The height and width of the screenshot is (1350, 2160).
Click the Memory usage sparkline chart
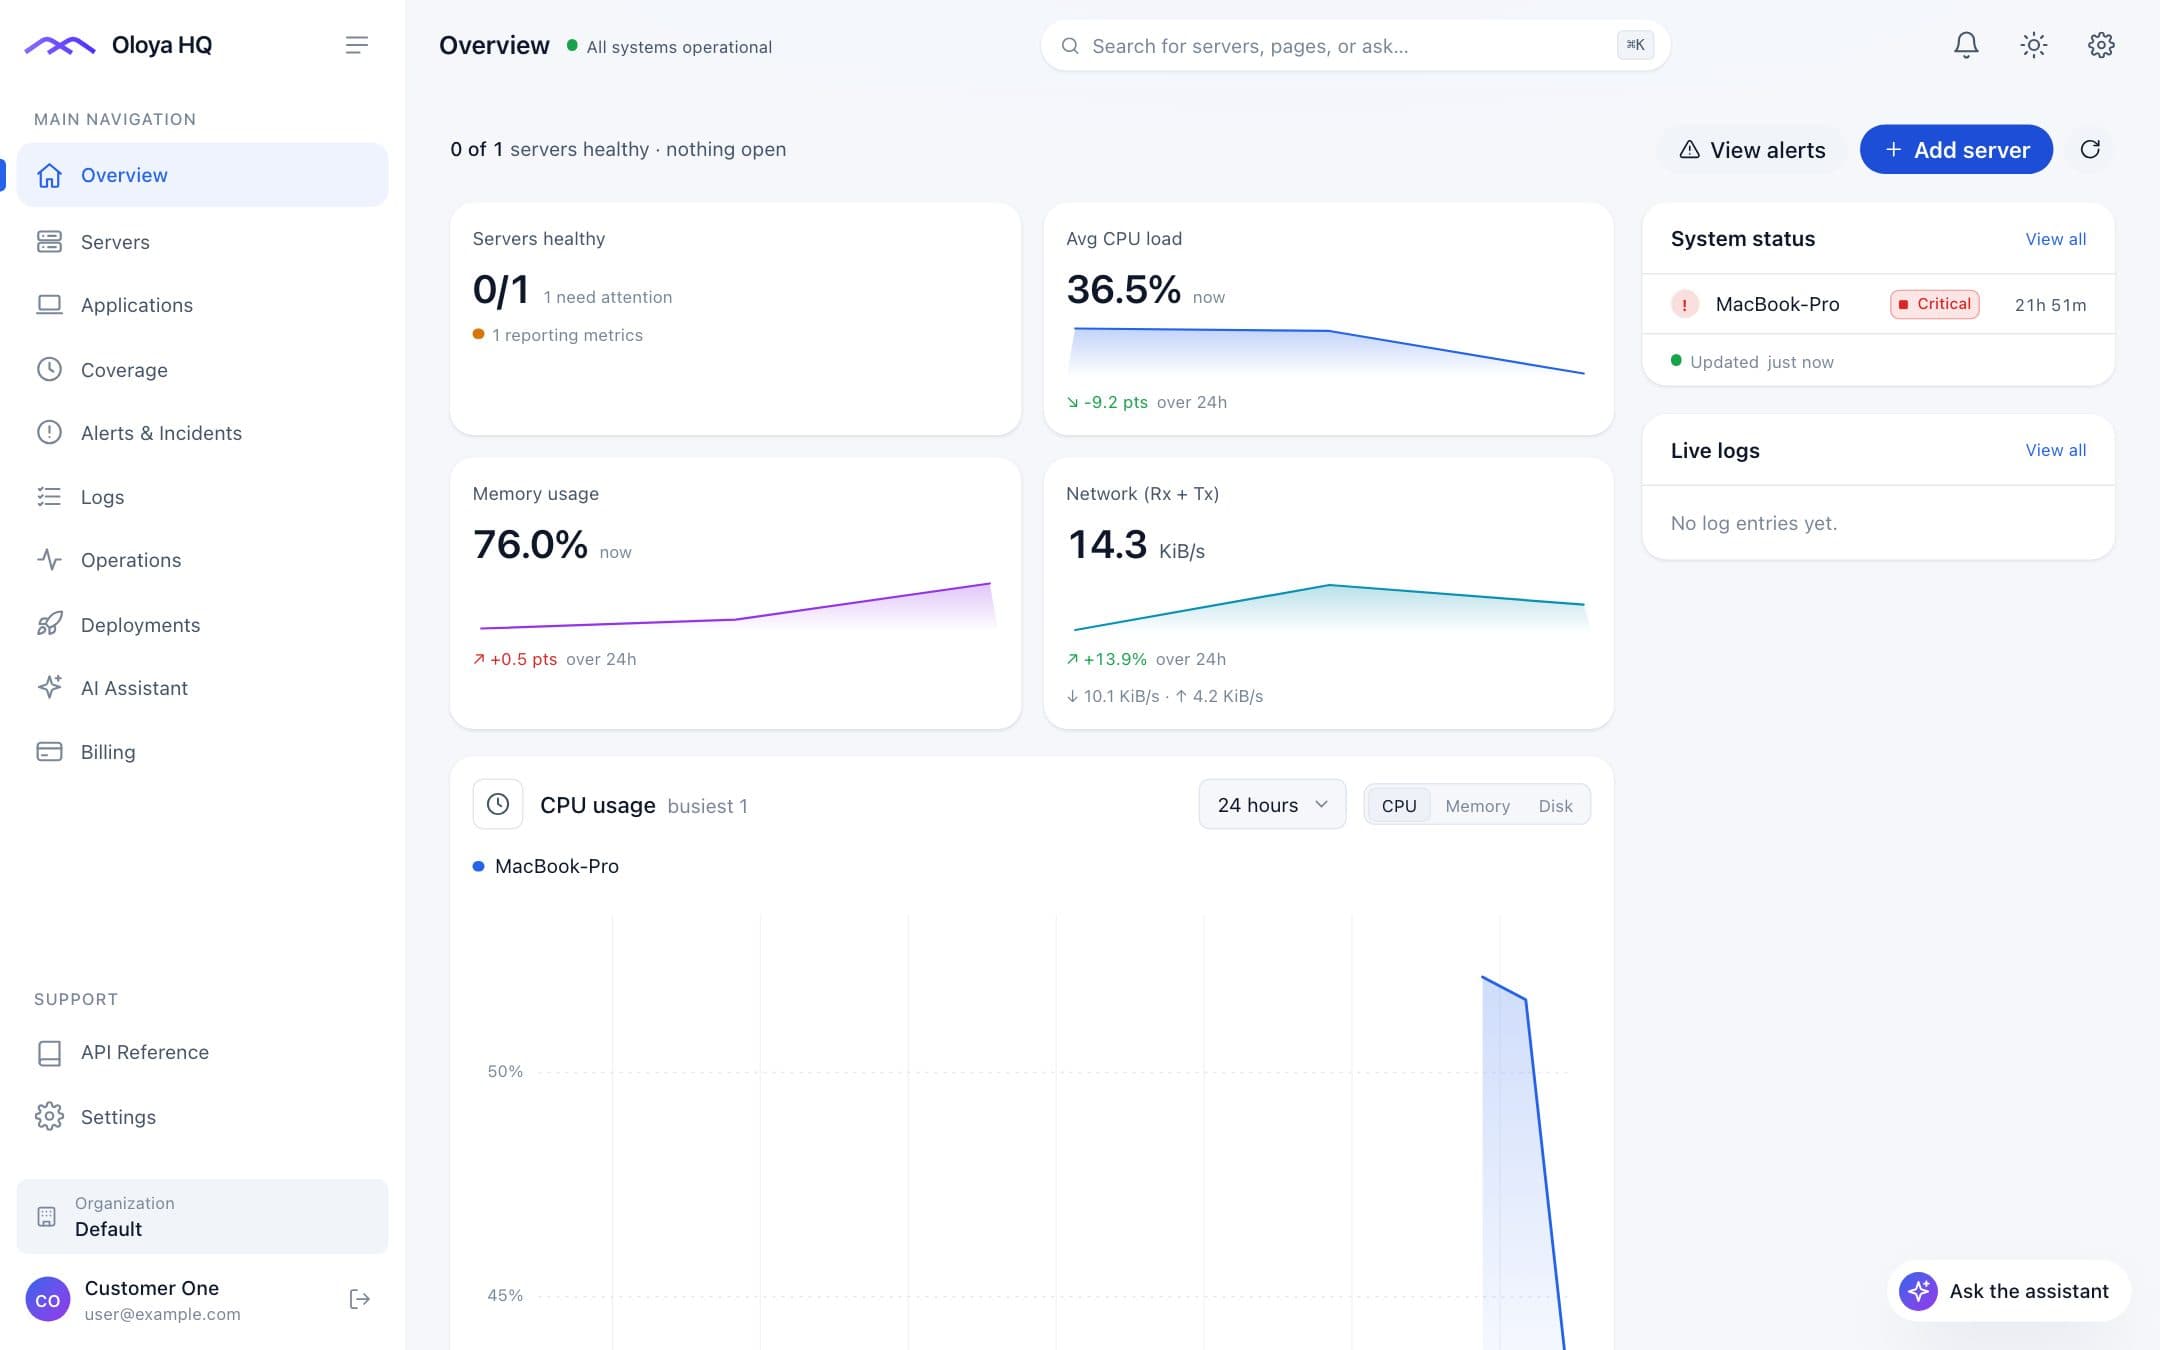tap(736, 605)
